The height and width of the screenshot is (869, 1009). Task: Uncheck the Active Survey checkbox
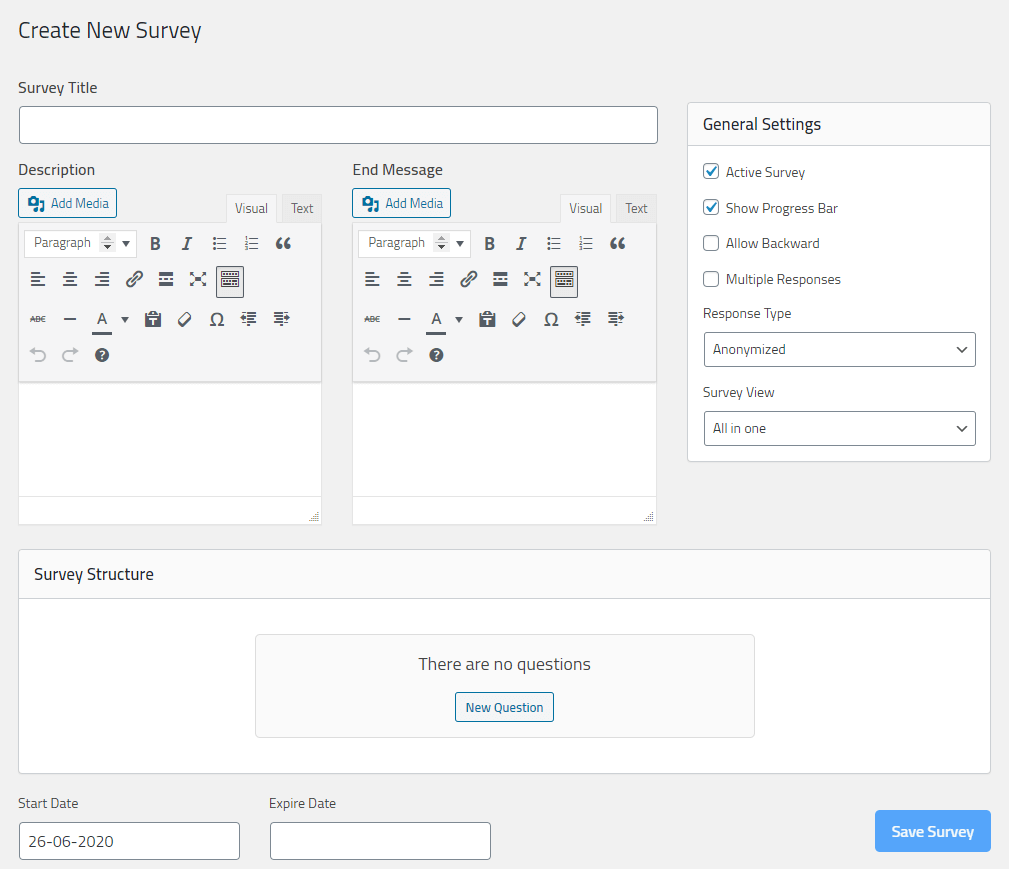(x=711, y=172)
